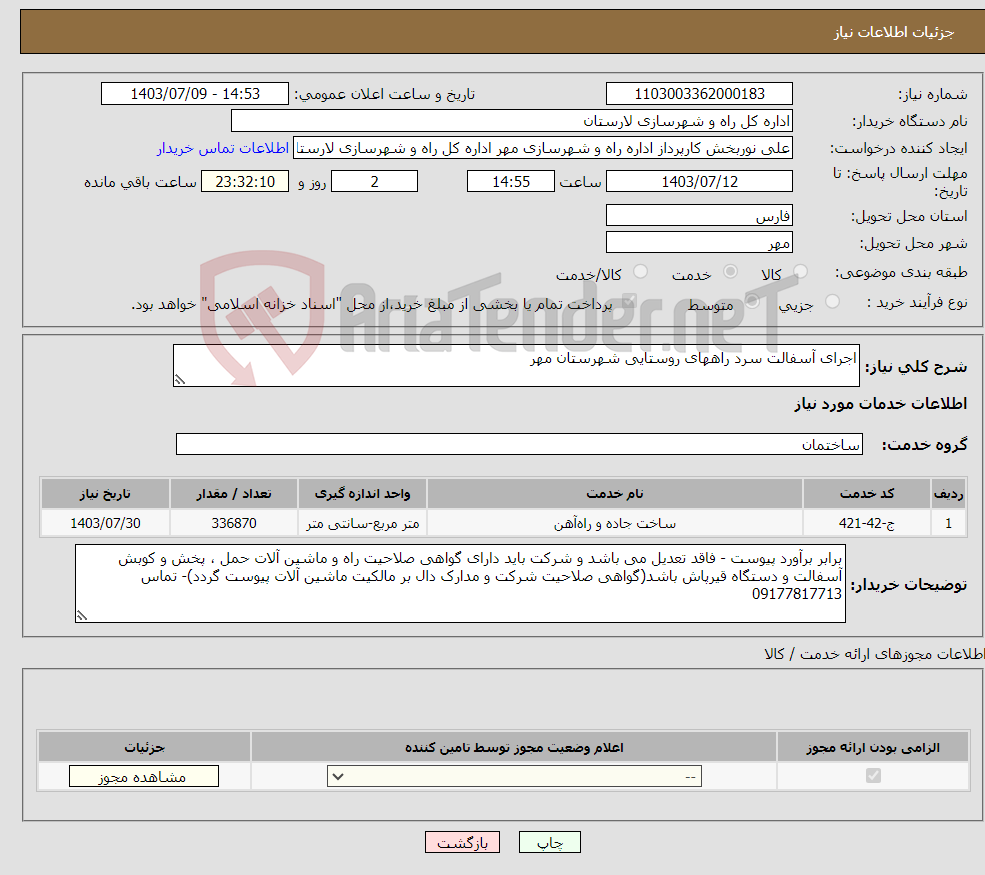Image resolution: width=985 pixels, height=875 pixels.
Task: Click اعلام وضعیت مجوز توسط تامین کننده header
Action: coord(514,747)
